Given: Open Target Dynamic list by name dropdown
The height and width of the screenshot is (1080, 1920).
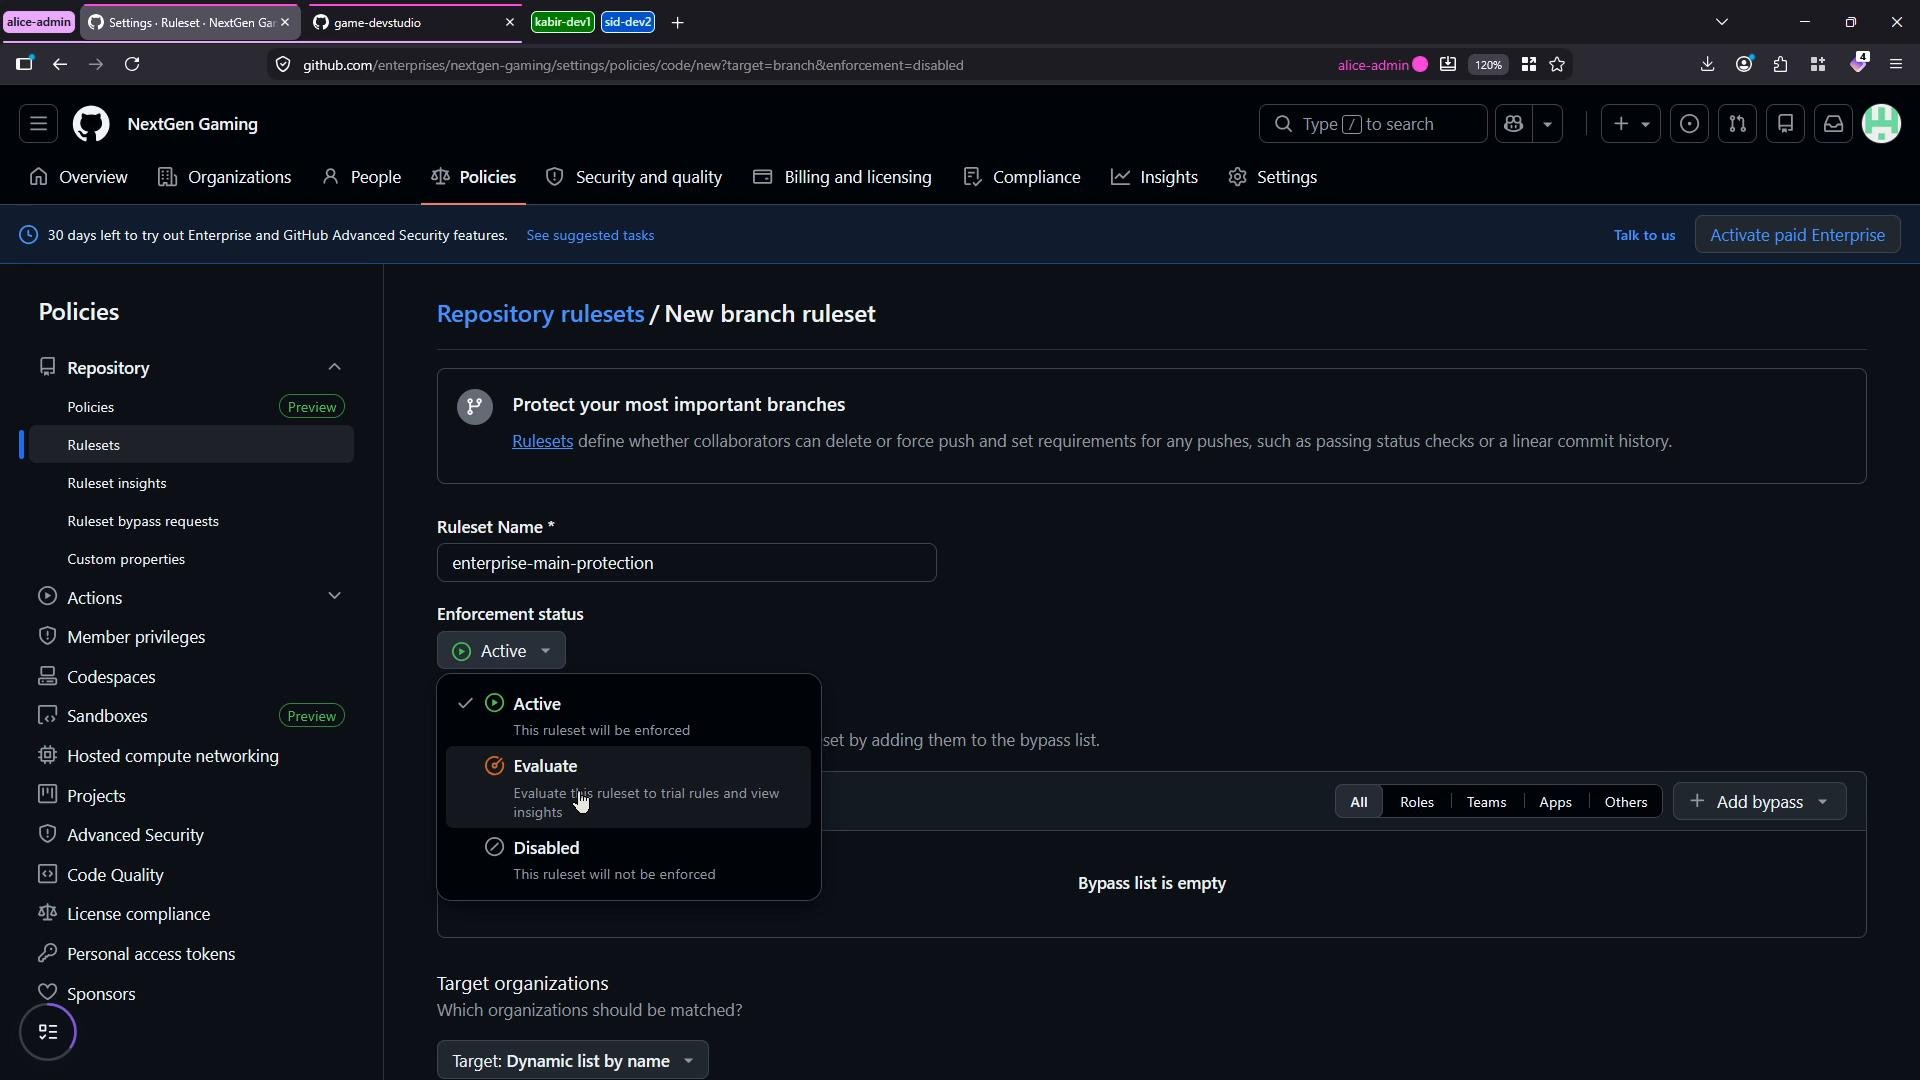Looking at the screenshot, I should click(572, 1060).
